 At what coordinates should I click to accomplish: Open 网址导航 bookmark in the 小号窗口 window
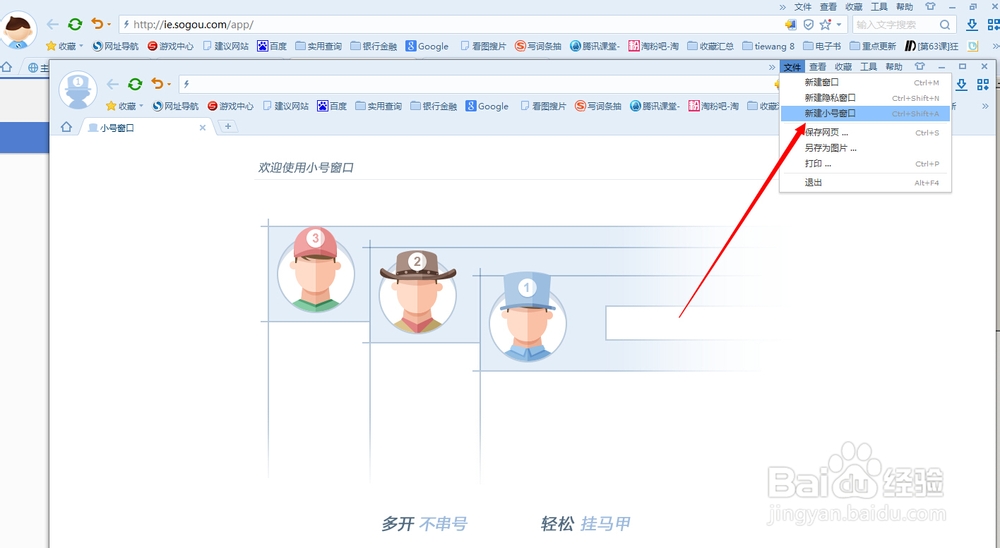click(x=175, y=106)
